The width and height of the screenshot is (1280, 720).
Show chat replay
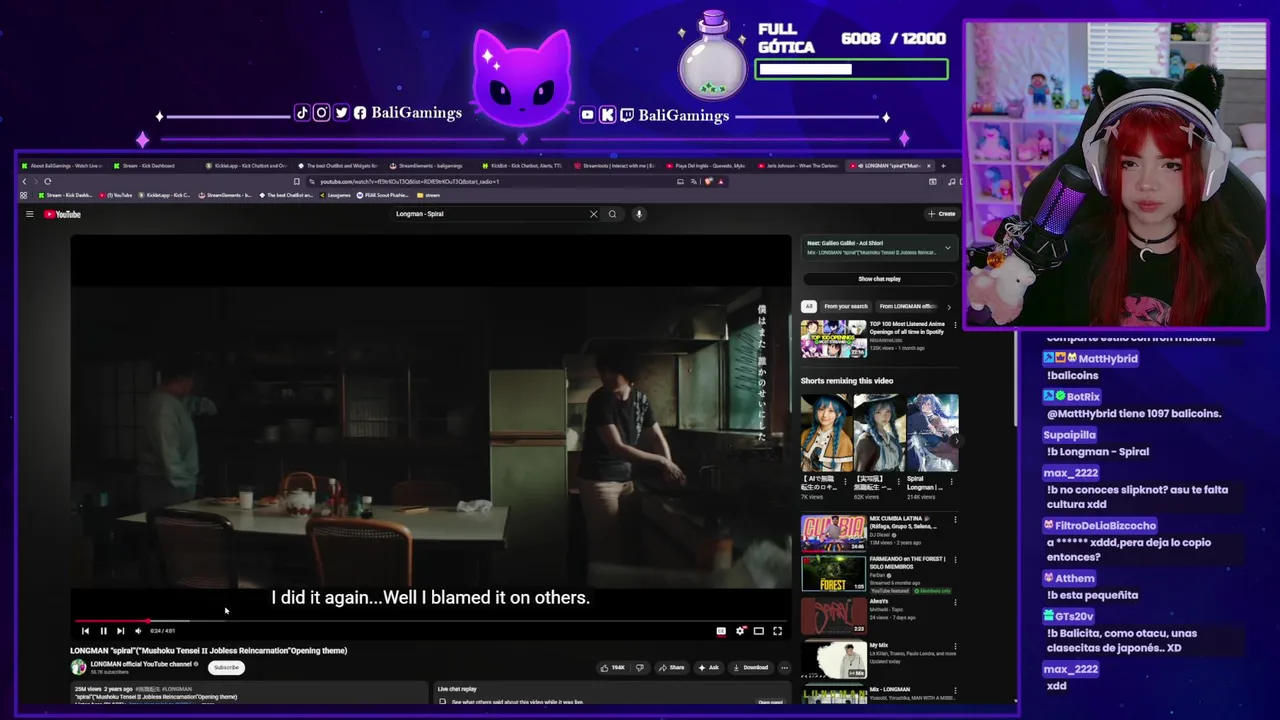pyautogui.click(x=879, y=279)
